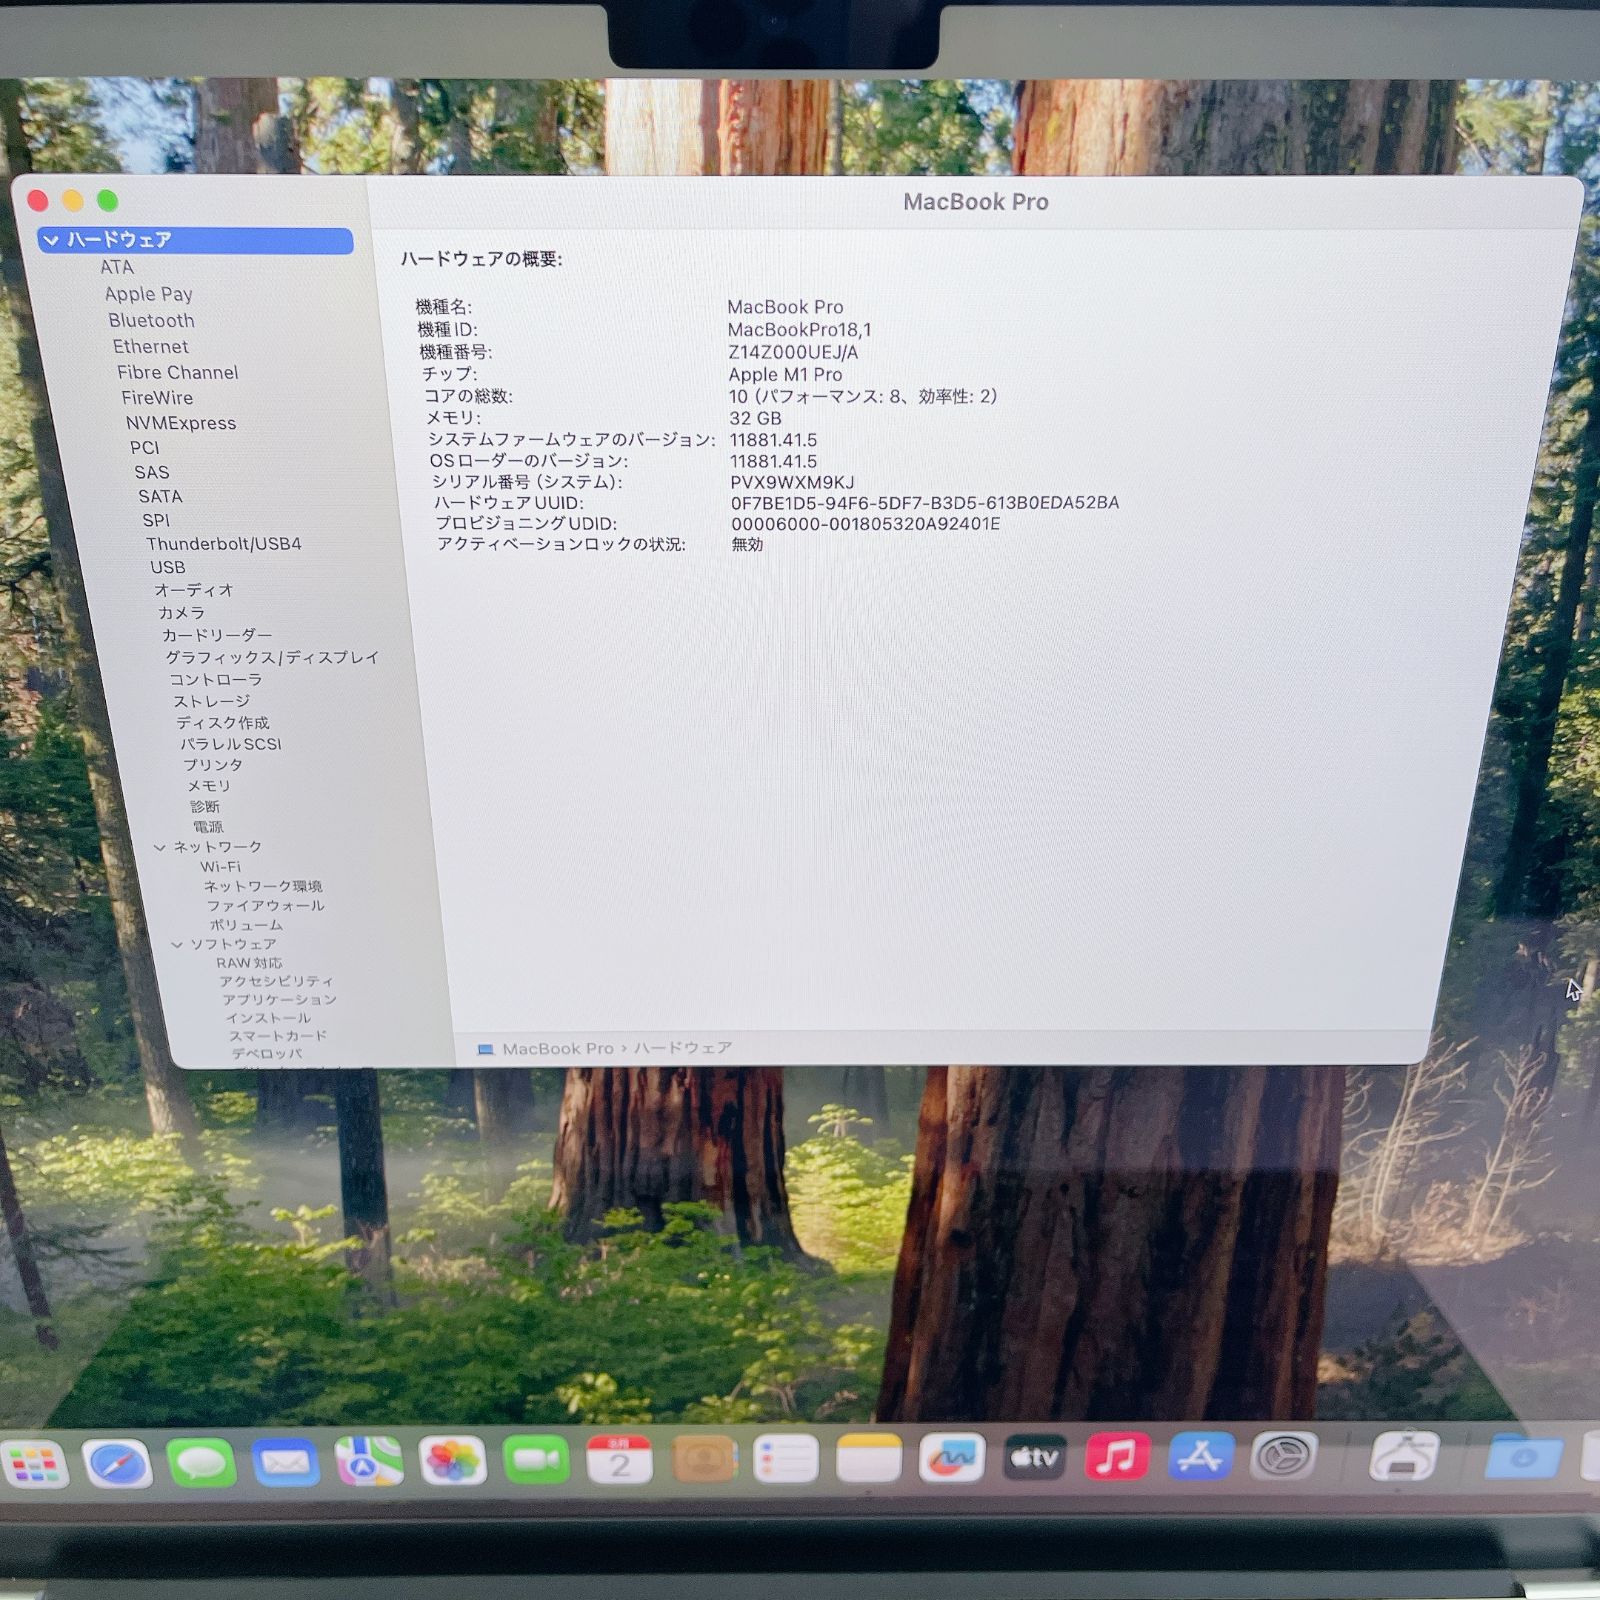Screen dimensions: 1600x1600
Task: Open the Apple TV app in Dock
Action: pyautogui.click(x=1034, y=1459)
